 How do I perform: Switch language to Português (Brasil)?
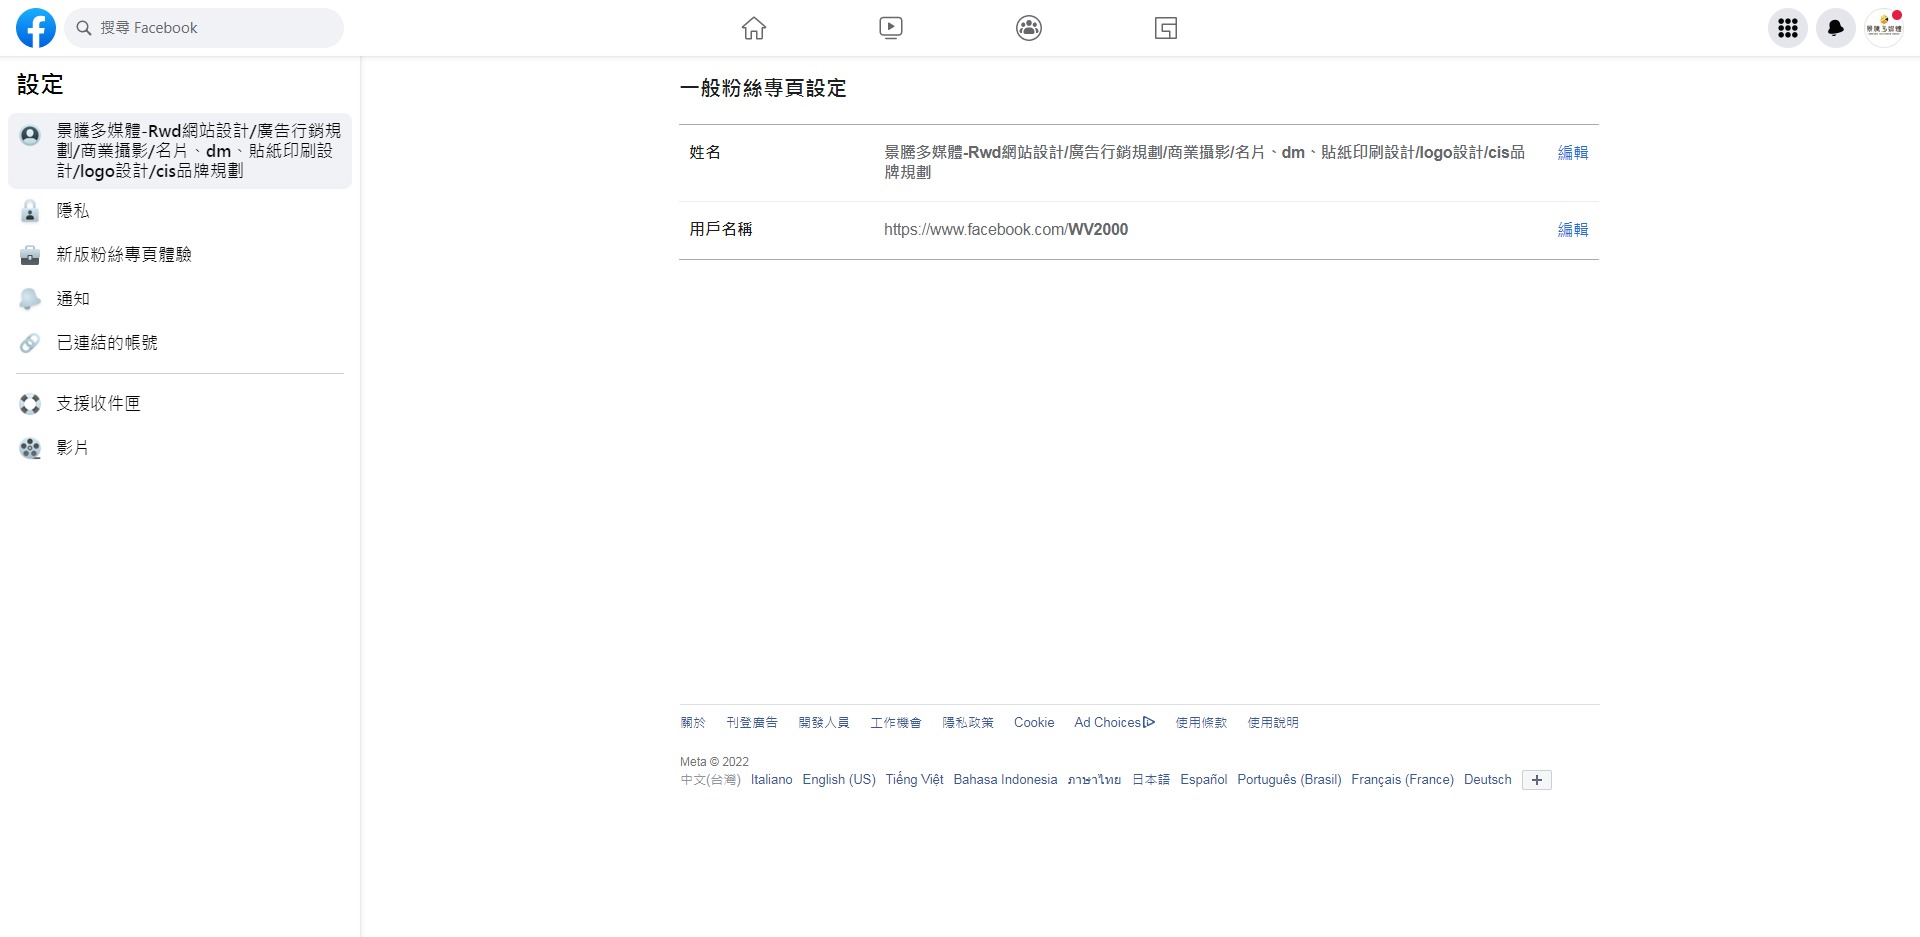click(1289, 780)
